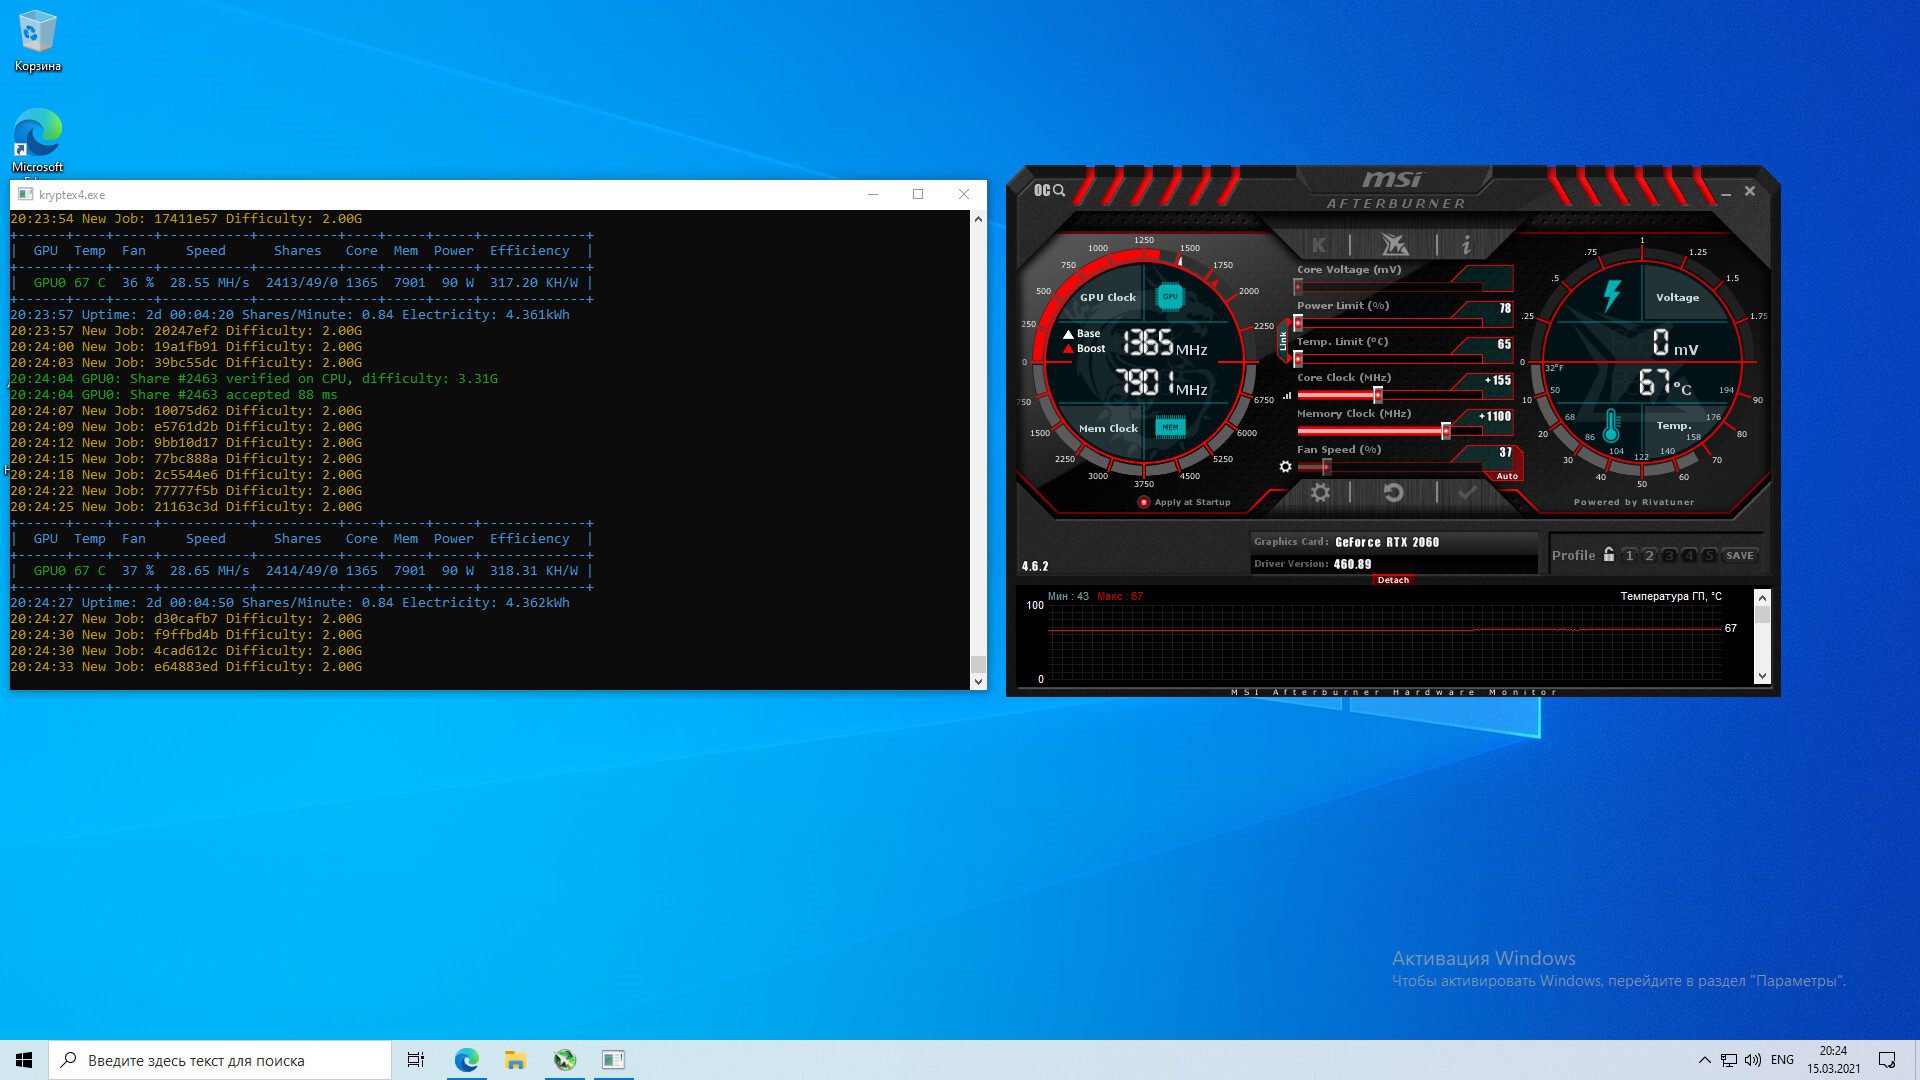Toggle Apply at Startup in Afterburner
This screenshot has width=1920, height=1080.
point(1144,502)
